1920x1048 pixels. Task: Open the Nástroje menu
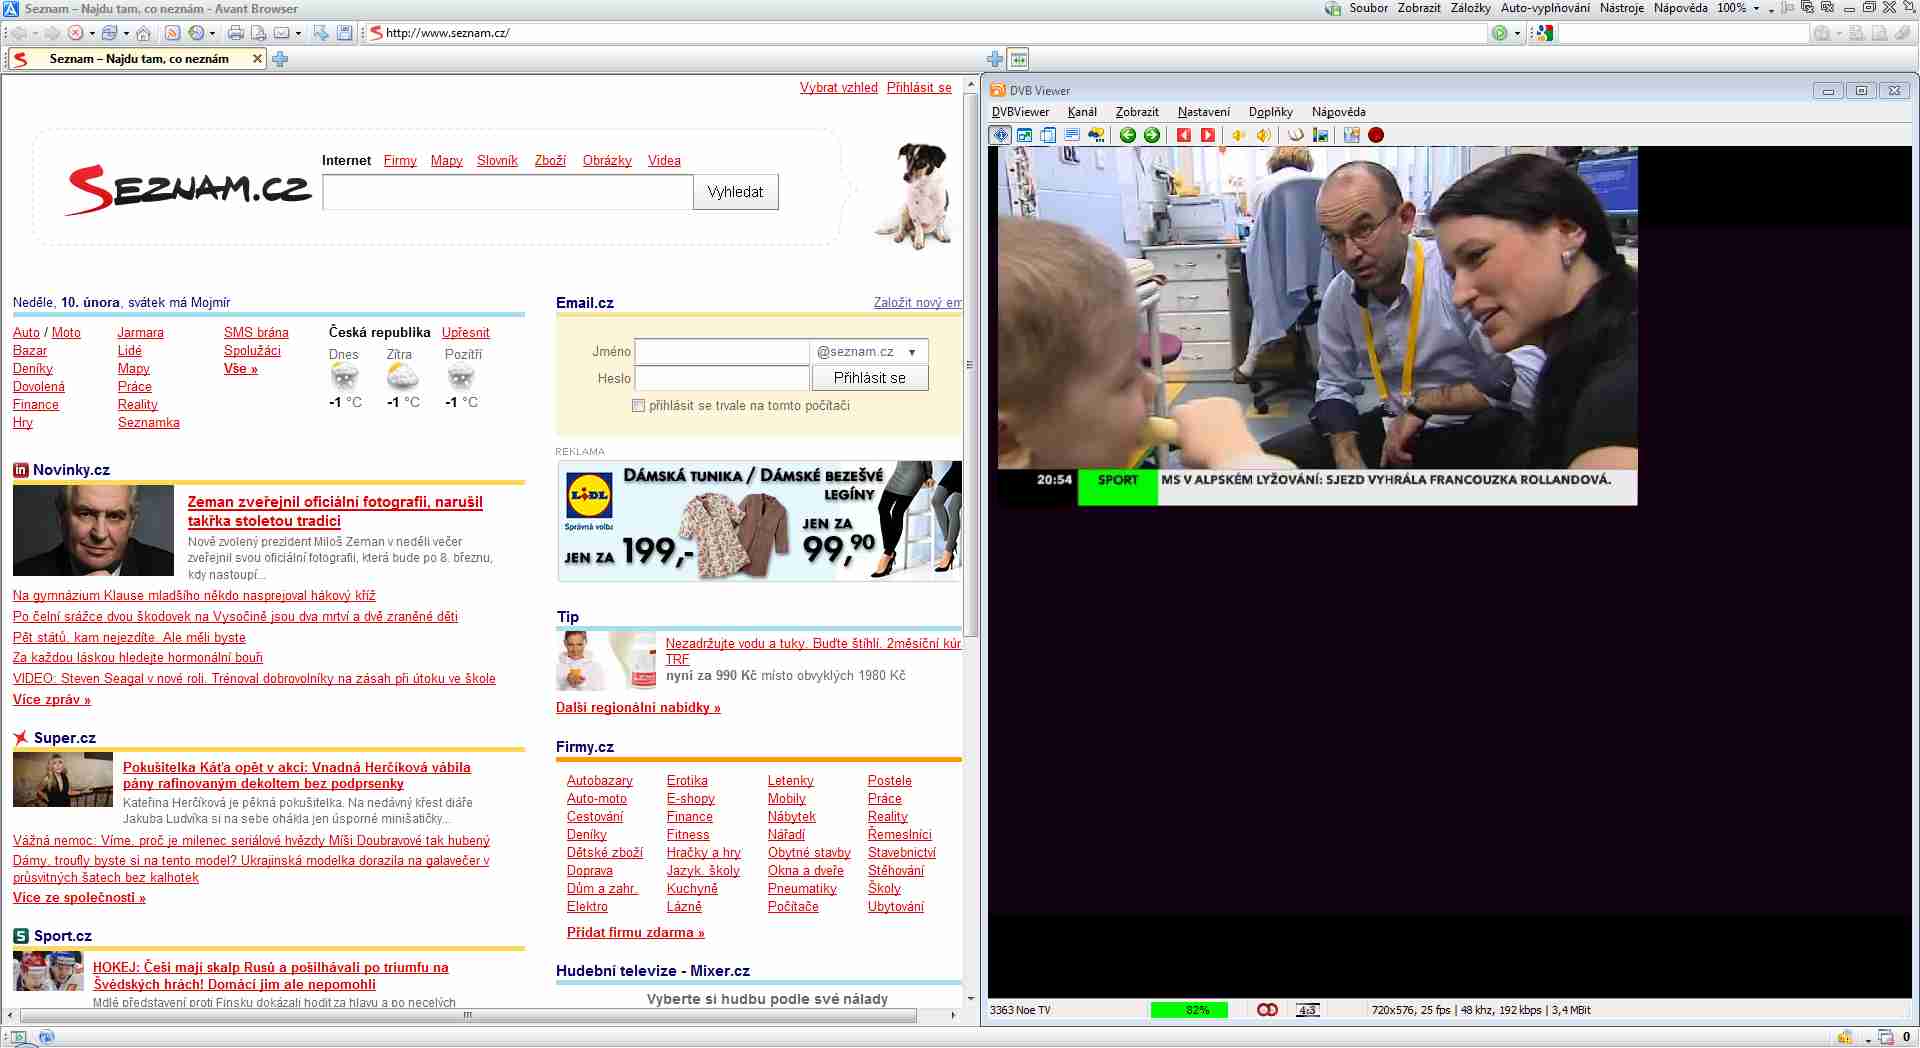1621,8
